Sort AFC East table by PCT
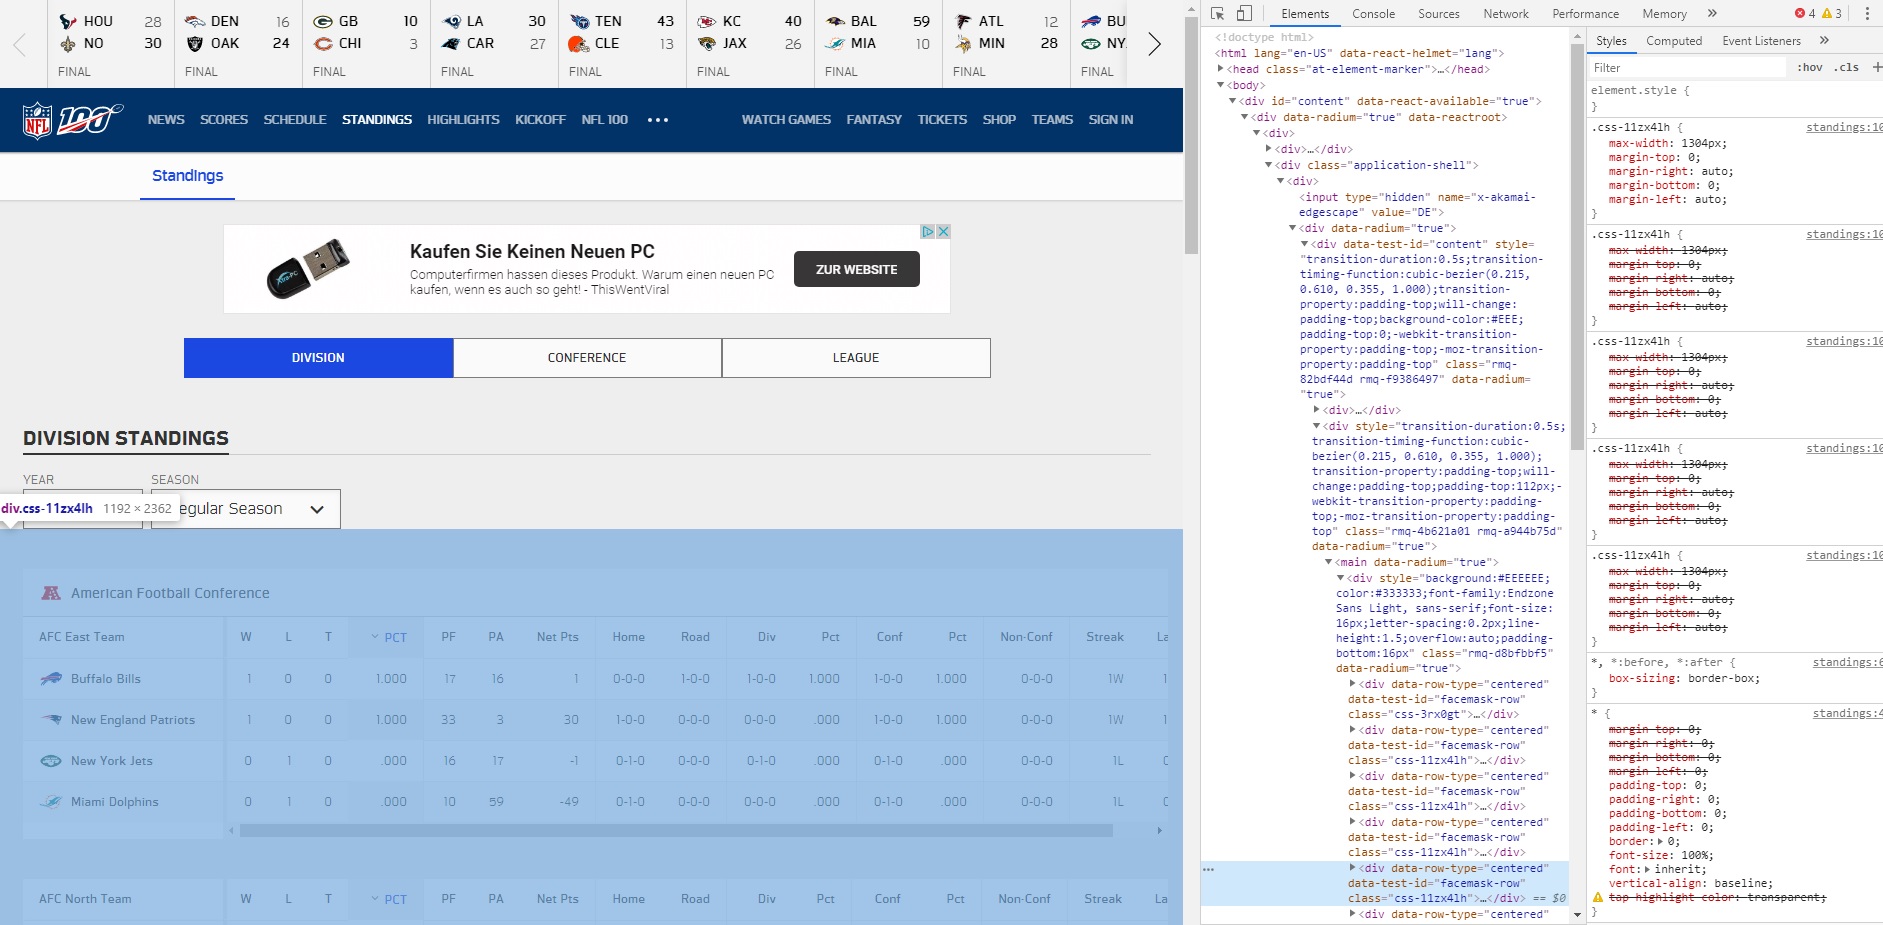The image size is (1883, 925). coord(389,637)
